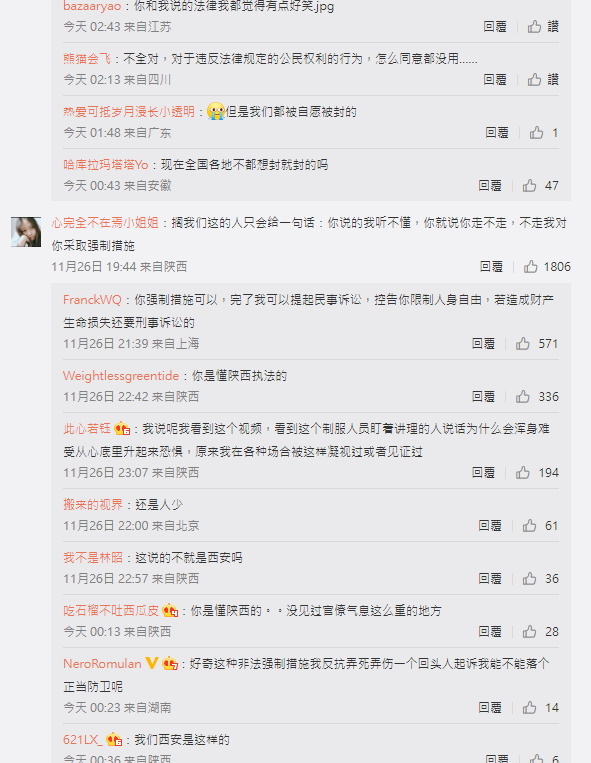Open the avatar of 心完全不在焉小姐姐
Viewport: 591px width, 763px height.
point(26,232)
